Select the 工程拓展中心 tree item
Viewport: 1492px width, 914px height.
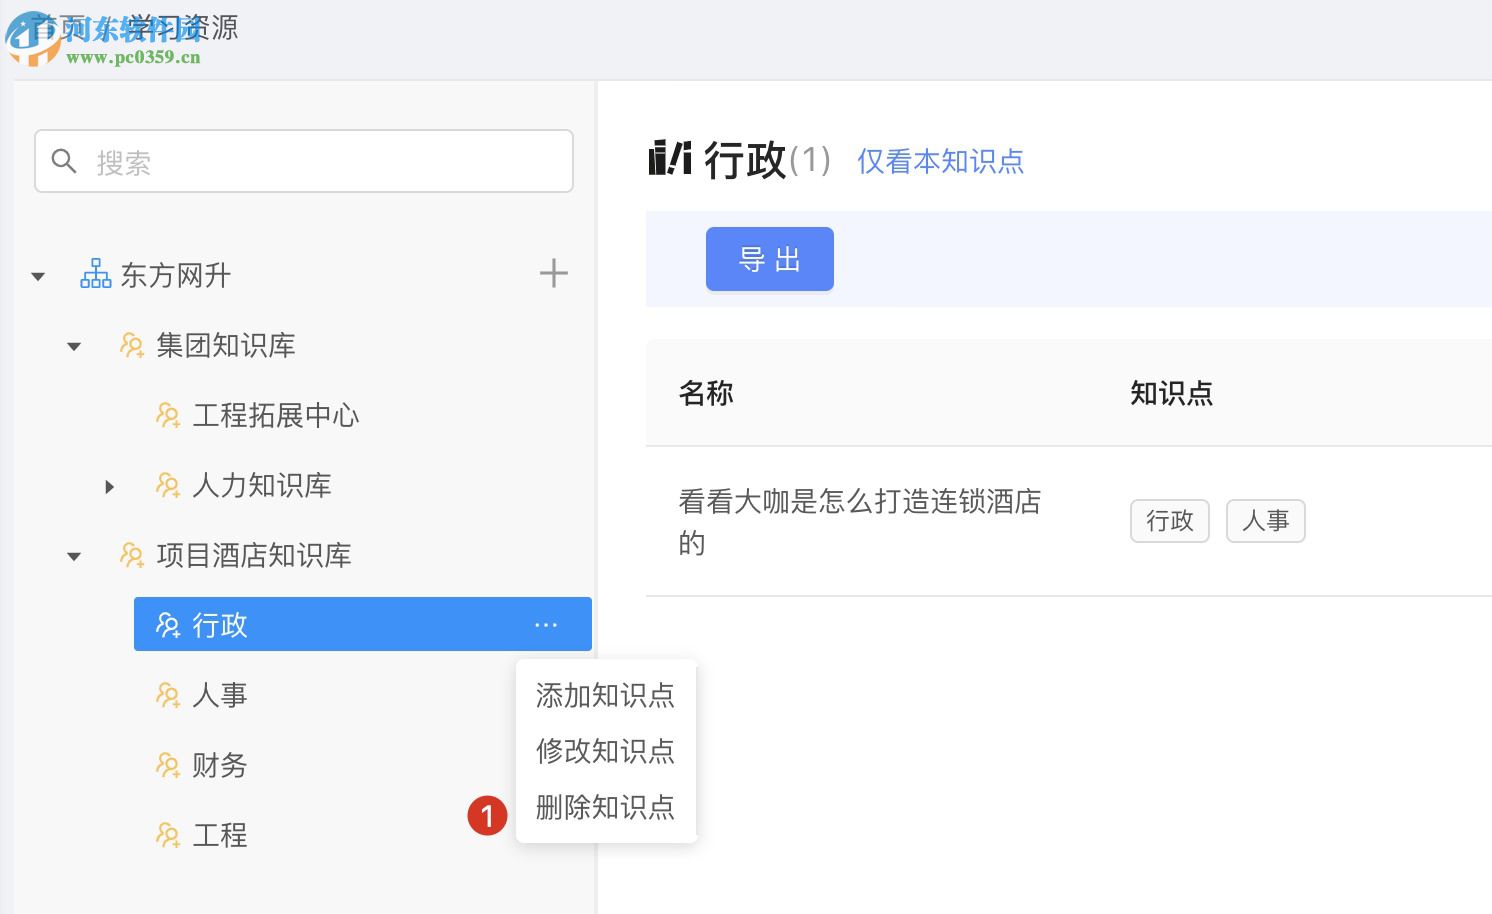276,415
